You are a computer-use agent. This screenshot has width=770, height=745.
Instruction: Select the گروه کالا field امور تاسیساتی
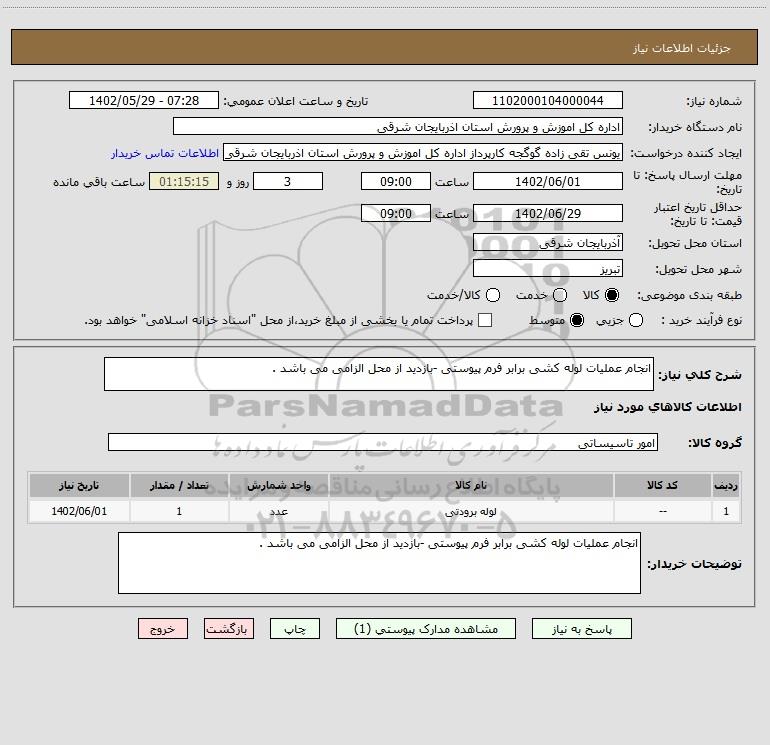click(x=383, y=442)
